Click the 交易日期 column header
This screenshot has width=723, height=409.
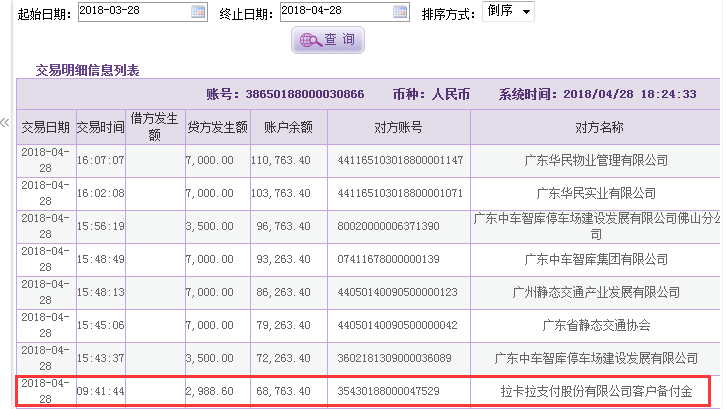pos(46,127)
